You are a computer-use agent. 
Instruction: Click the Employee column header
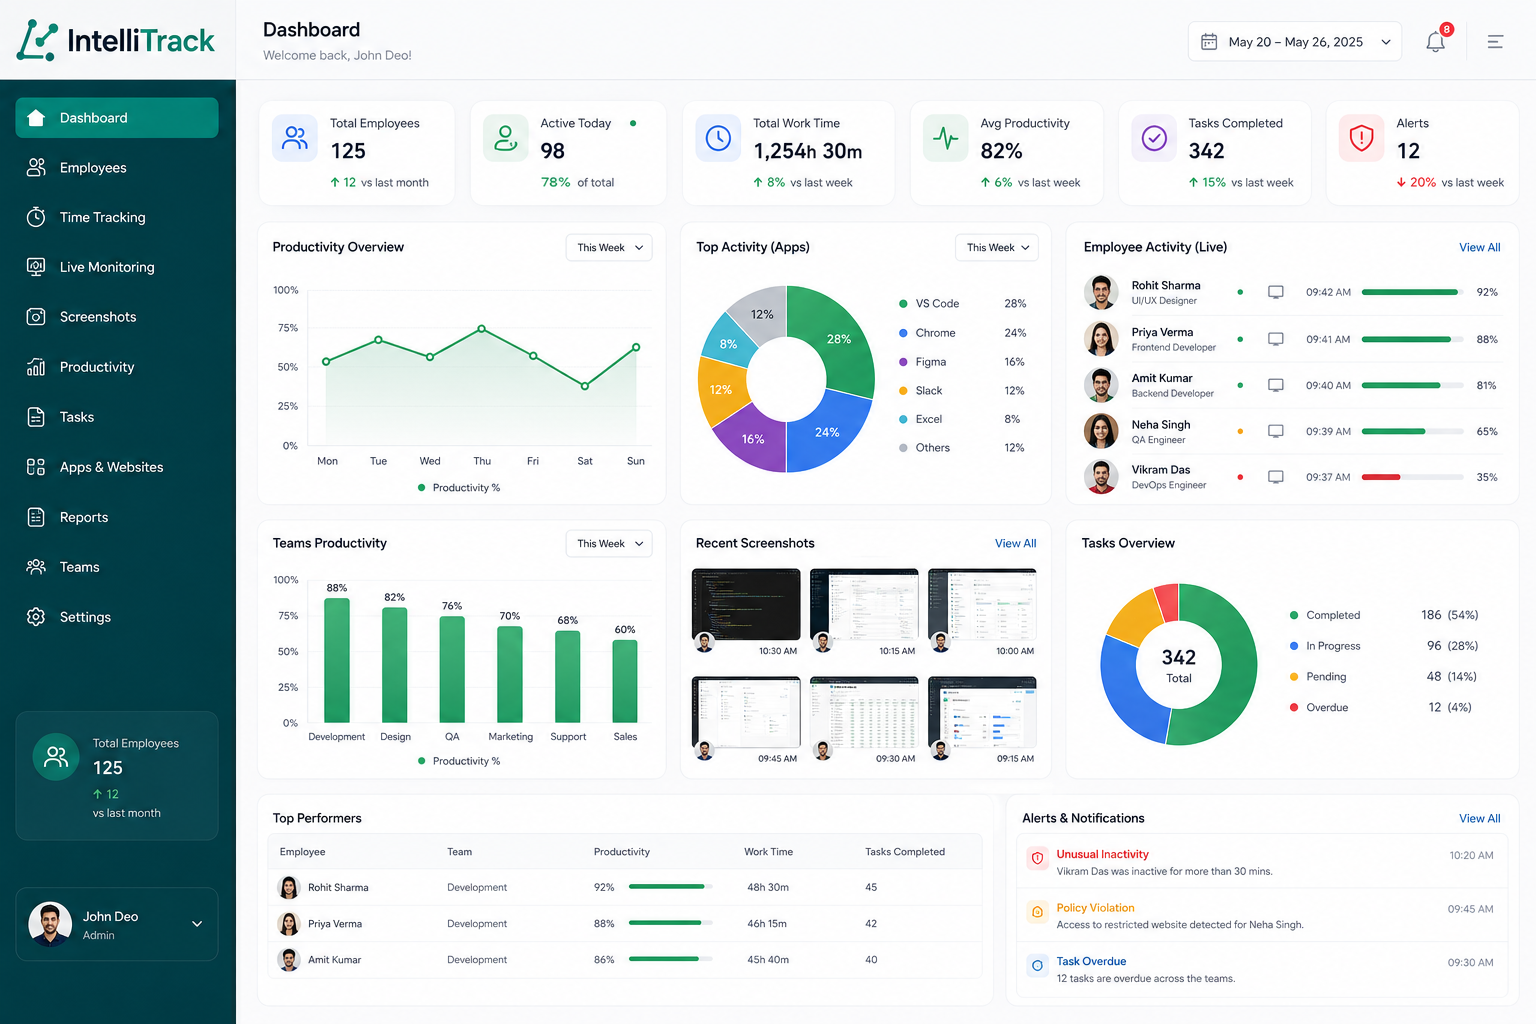pos(302,852)
